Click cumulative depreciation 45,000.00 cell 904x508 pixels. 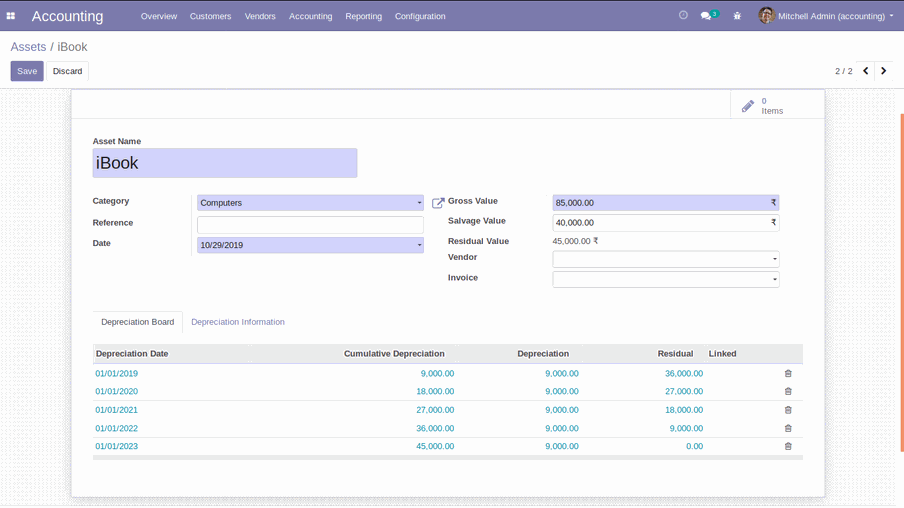435,446
